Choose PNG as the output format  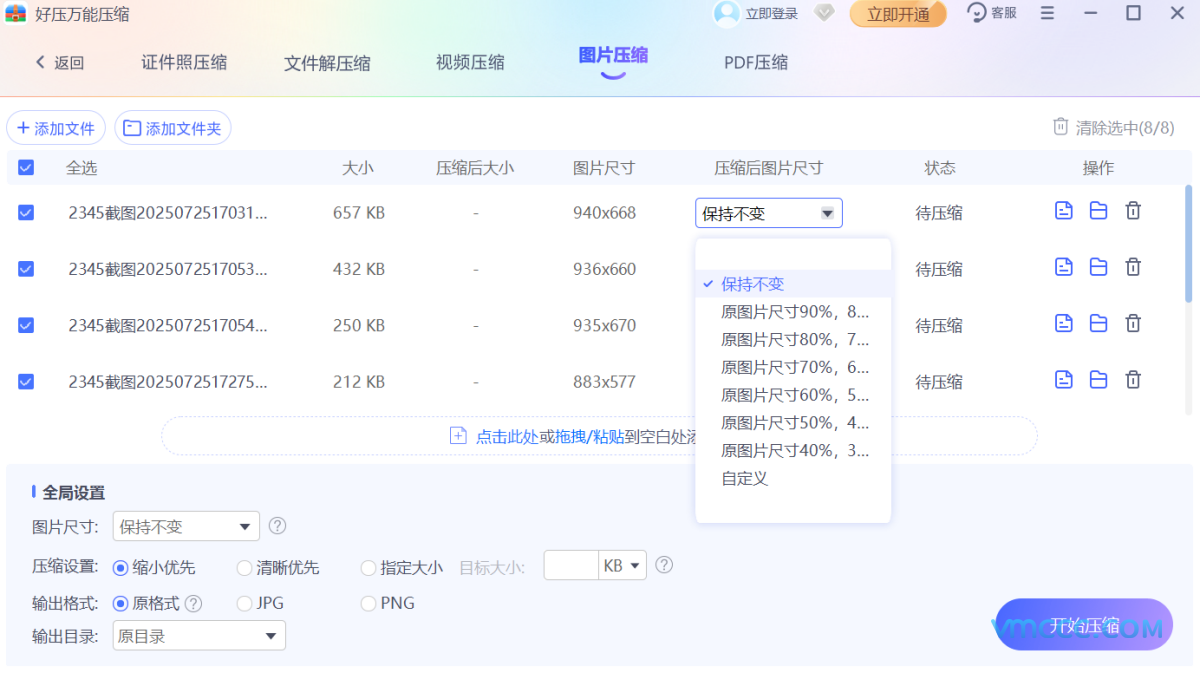368,603
